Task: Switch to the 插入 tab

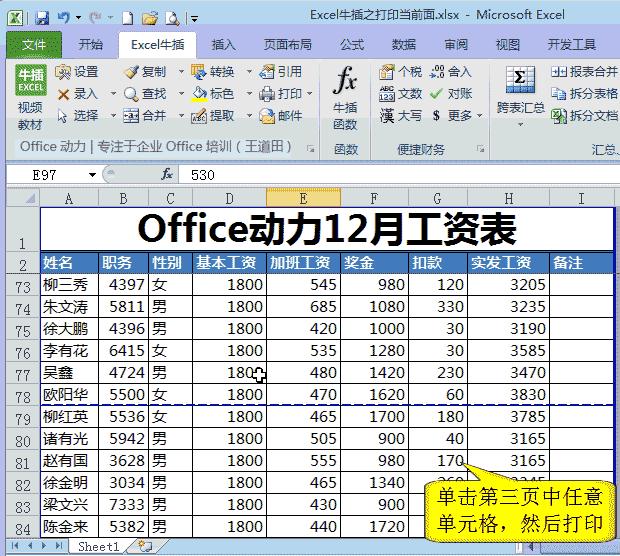Action: click(x=224, y=45)
